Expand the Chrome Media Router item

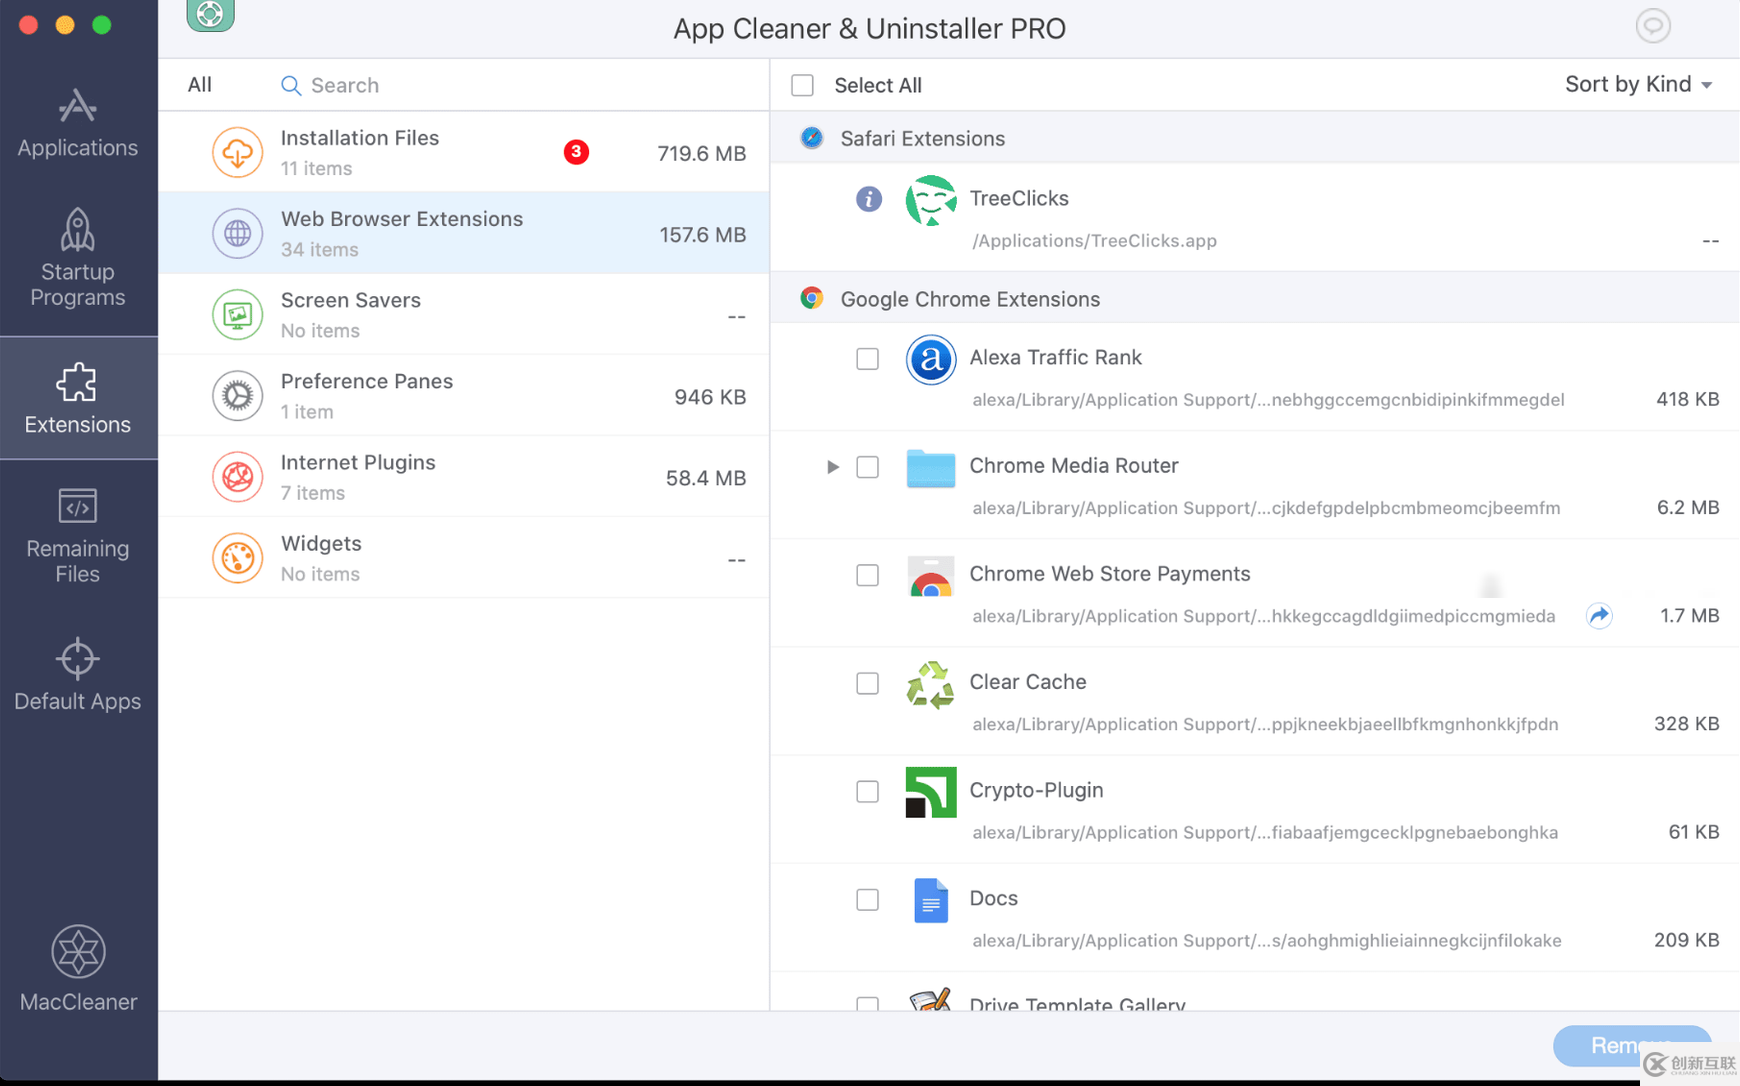pos(832,467)
